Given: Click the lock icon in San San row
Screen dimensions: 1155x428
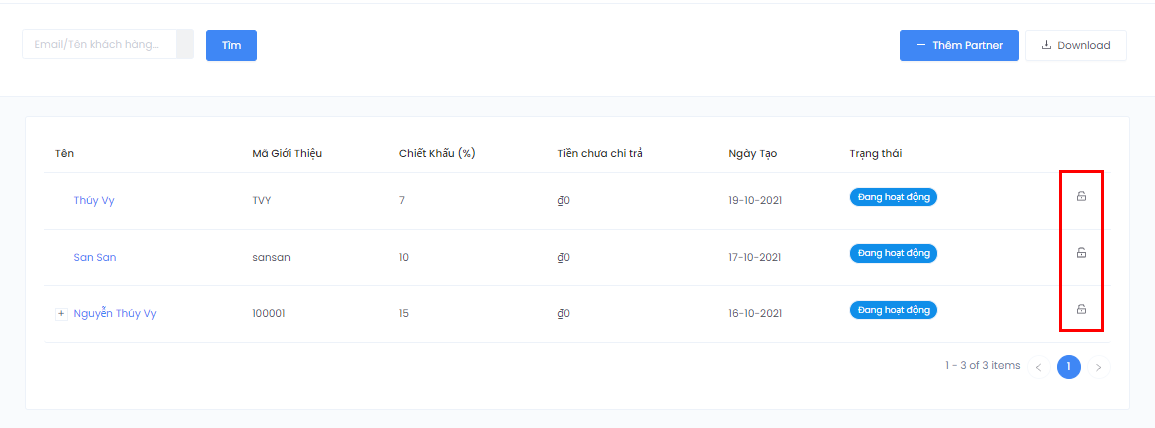Looking at the screenshot, I should tap(1081, 253).
